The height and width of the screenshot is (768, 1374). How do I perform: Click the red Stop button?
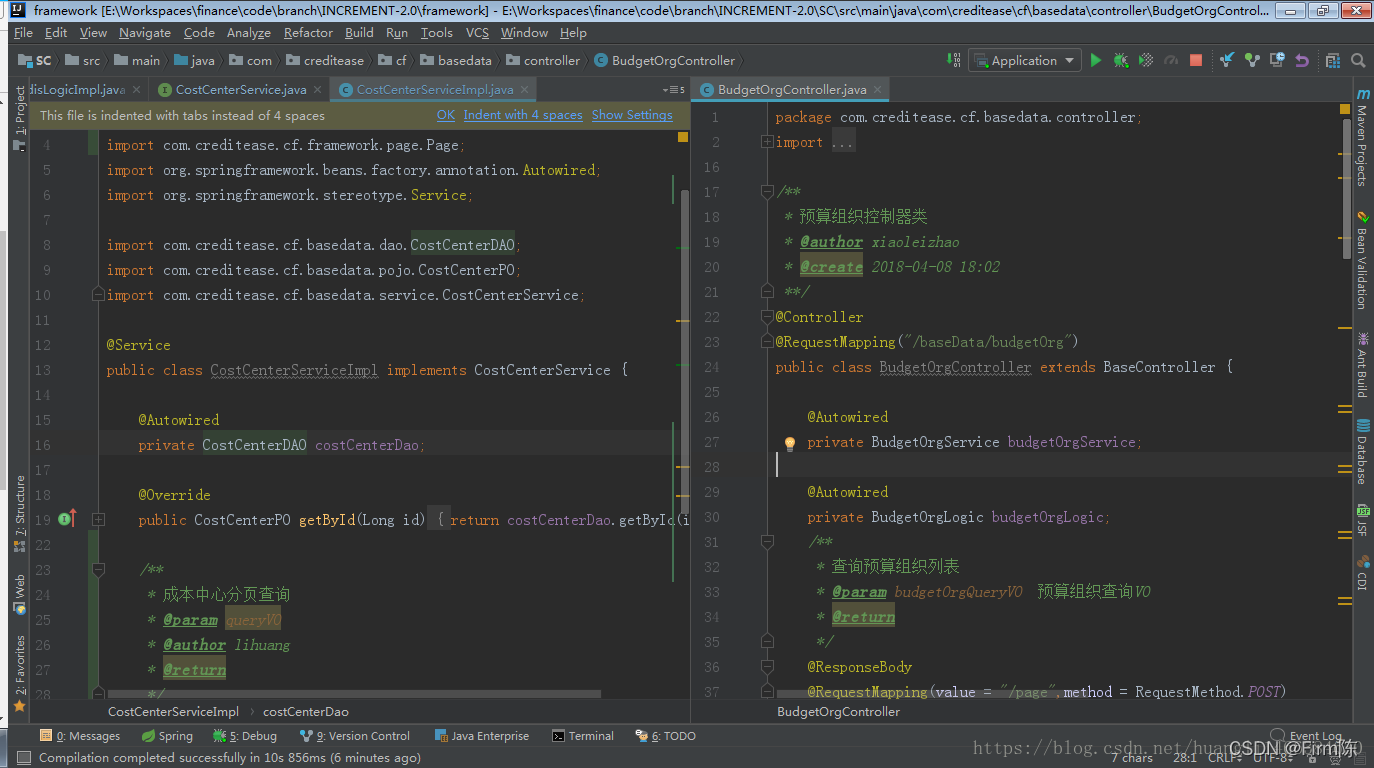pyautogui.click(x=1196, y=60)
